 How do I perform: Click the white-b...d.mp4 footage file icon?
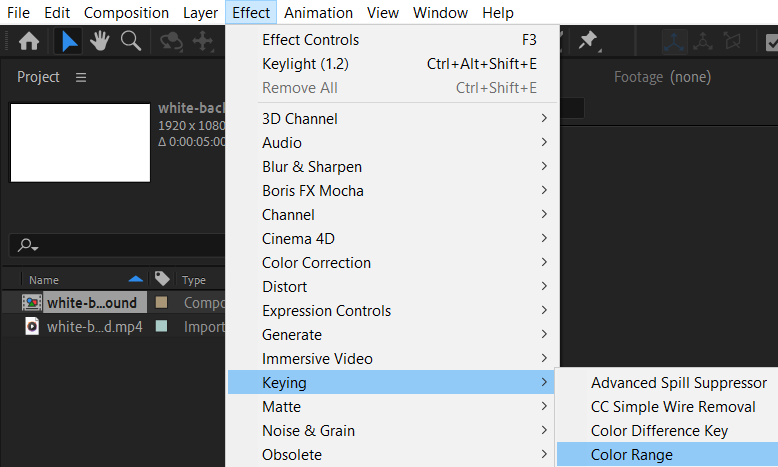[x=31, y=326]
